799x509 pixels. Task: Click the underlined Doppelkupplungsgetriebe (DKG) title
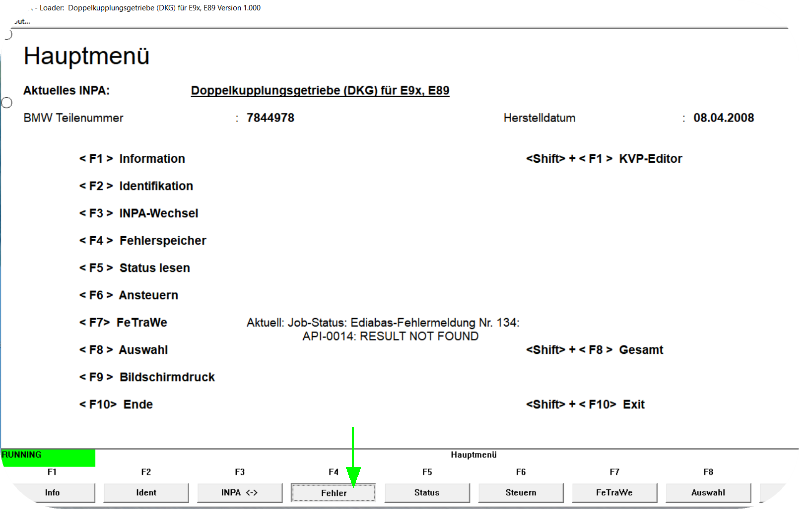pyautogui.click(x=320, y=91)
